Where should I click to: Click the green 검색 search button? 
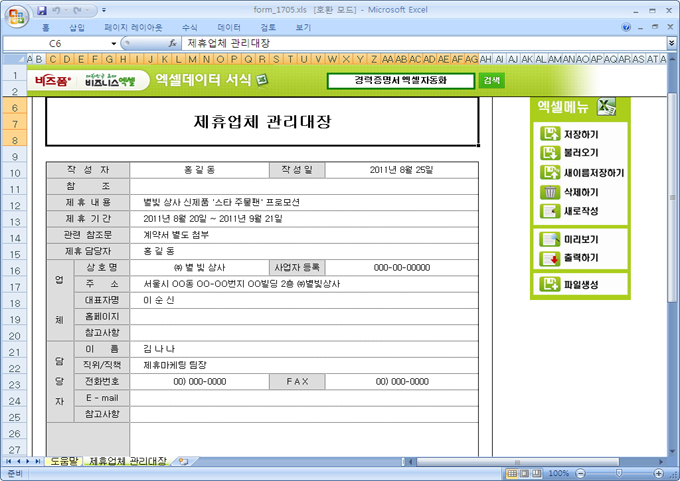491,80
